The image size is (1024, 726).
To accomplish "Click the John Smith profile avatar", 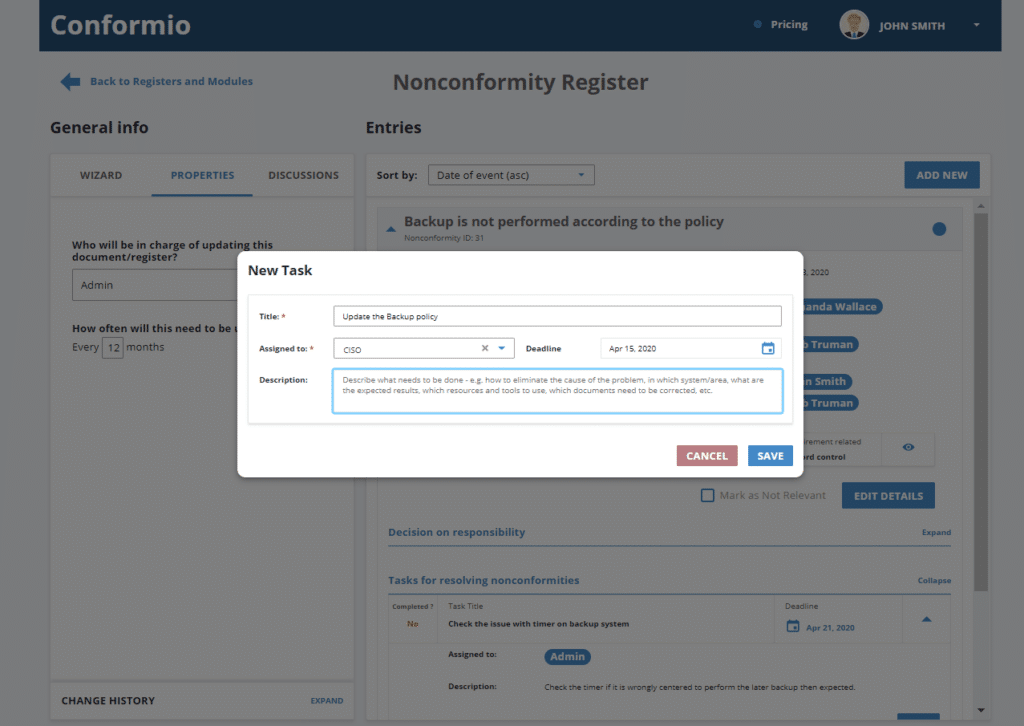I will [854, 24].
